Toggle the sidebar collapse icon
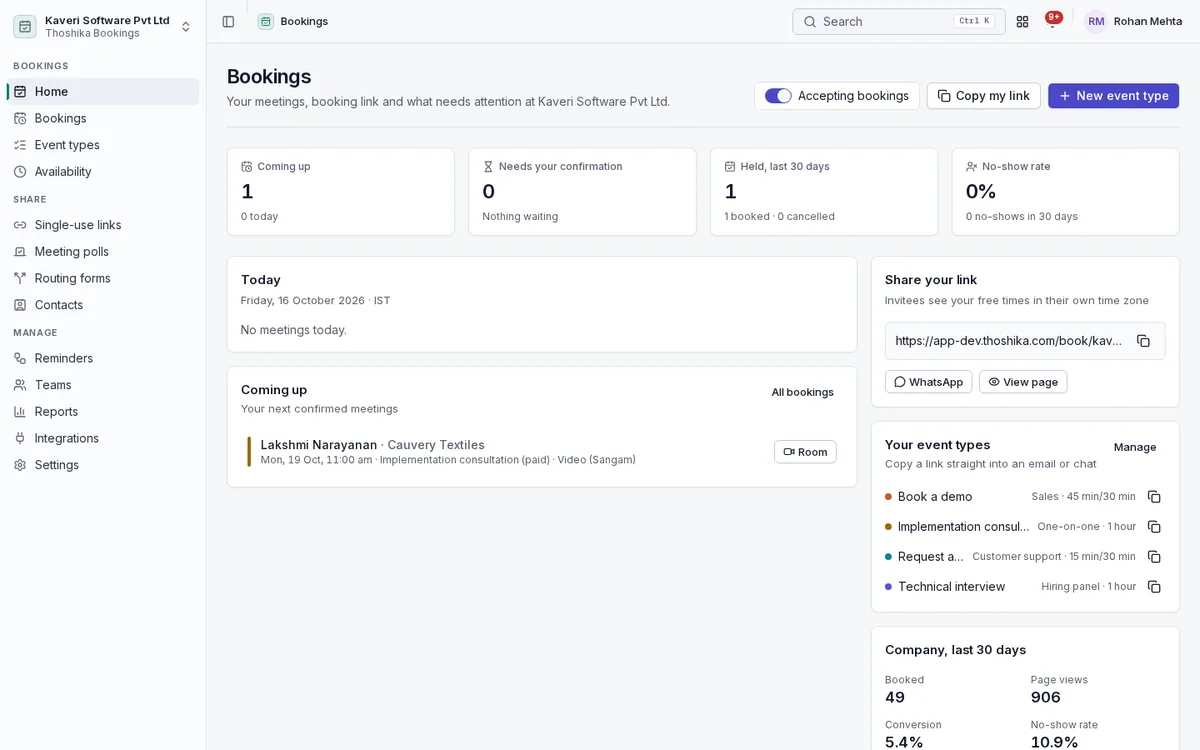Screen dimensions: 1200x750 228,21
